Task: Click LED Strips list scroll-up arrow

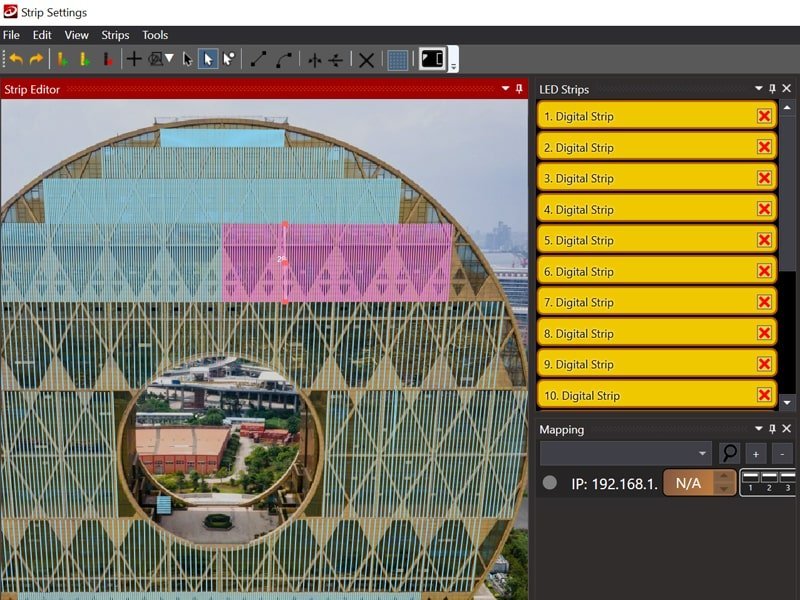Action: point(787,108)
